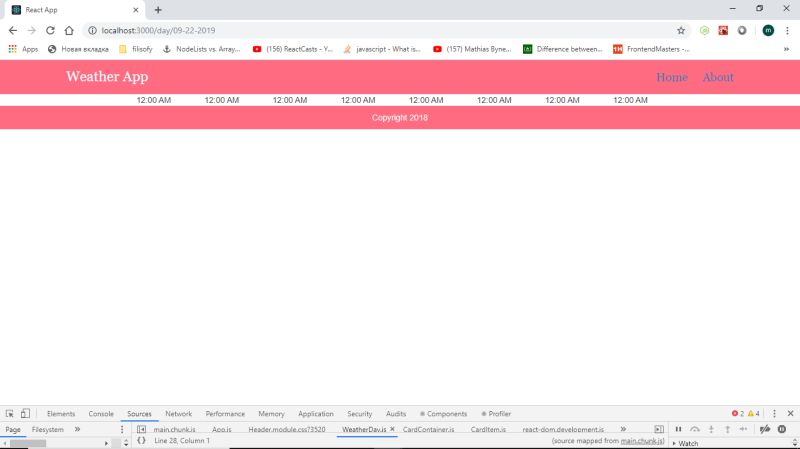Open the filisofy bookmarks folder

pyautogui.click(x=136, y=49)
